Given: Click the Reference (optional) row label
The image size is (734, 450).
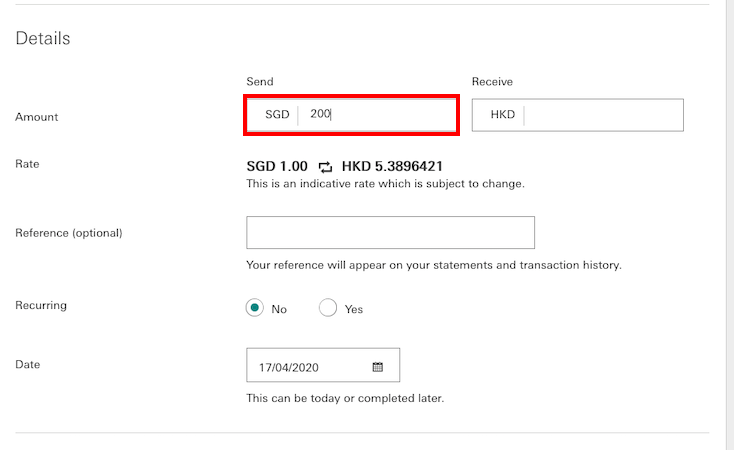Looking at the screenshot, I should (69, 233).
